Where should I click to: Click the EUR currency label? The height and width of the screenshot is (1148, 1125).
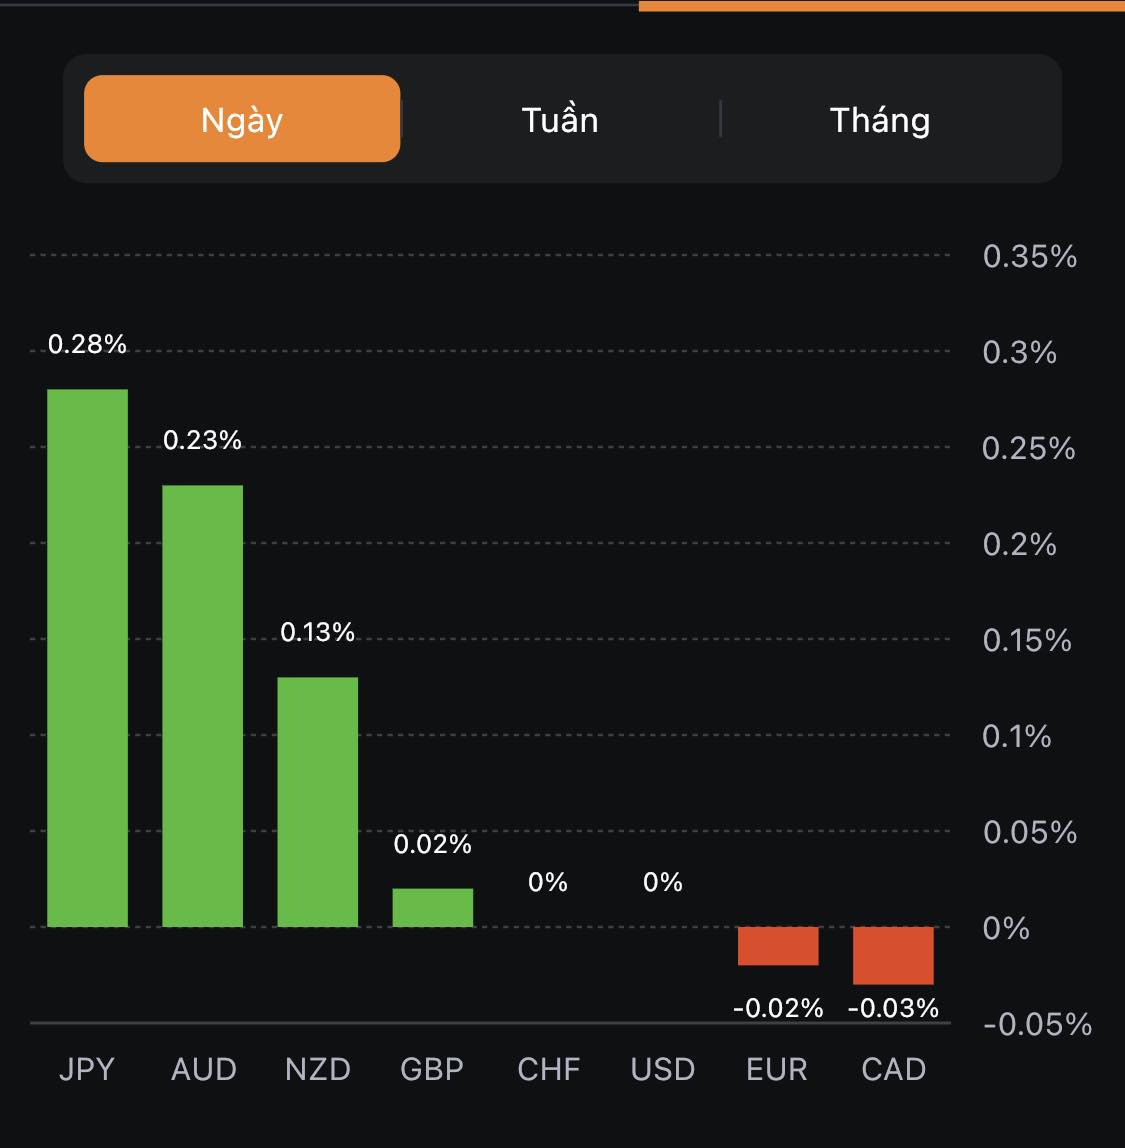pos(777,1069)
